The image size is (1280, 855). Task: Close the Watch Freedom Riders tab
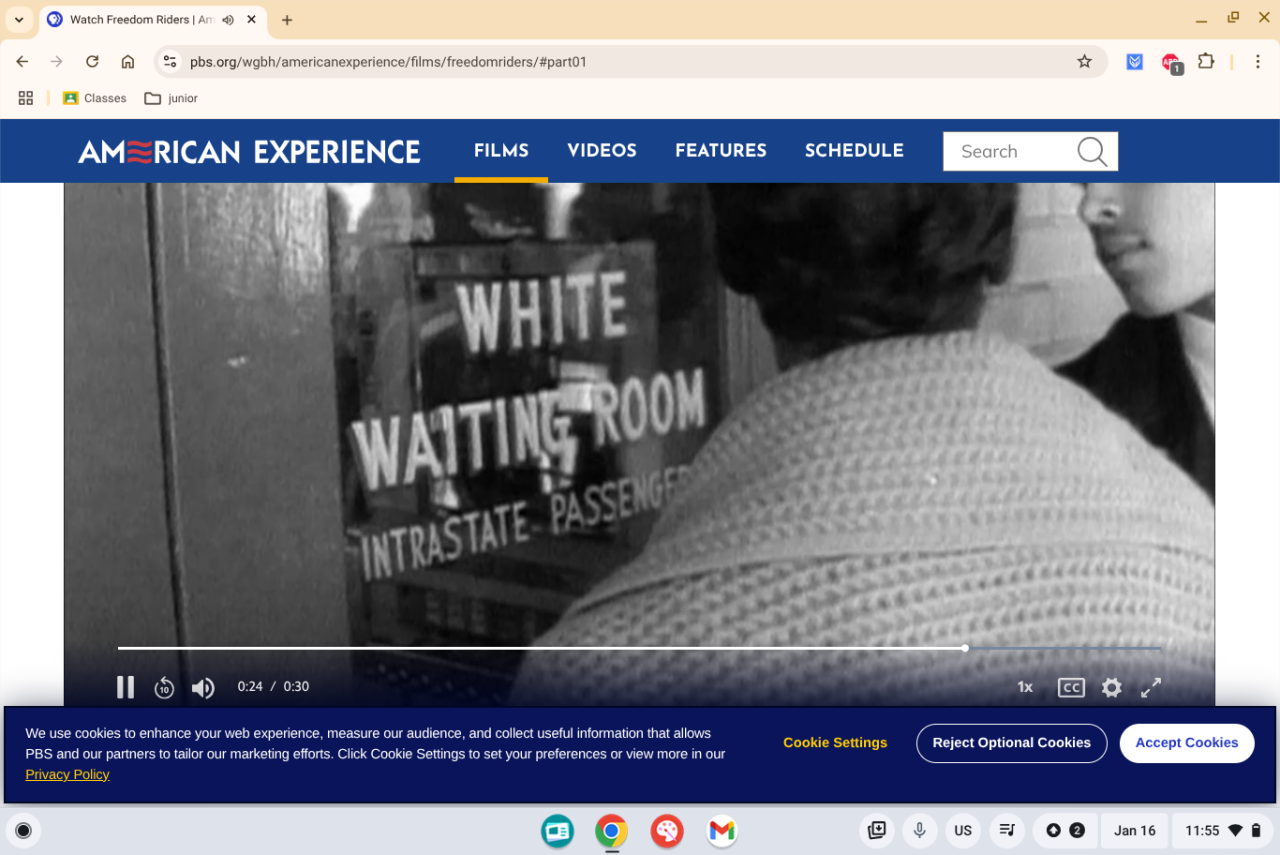pos(252,20)
